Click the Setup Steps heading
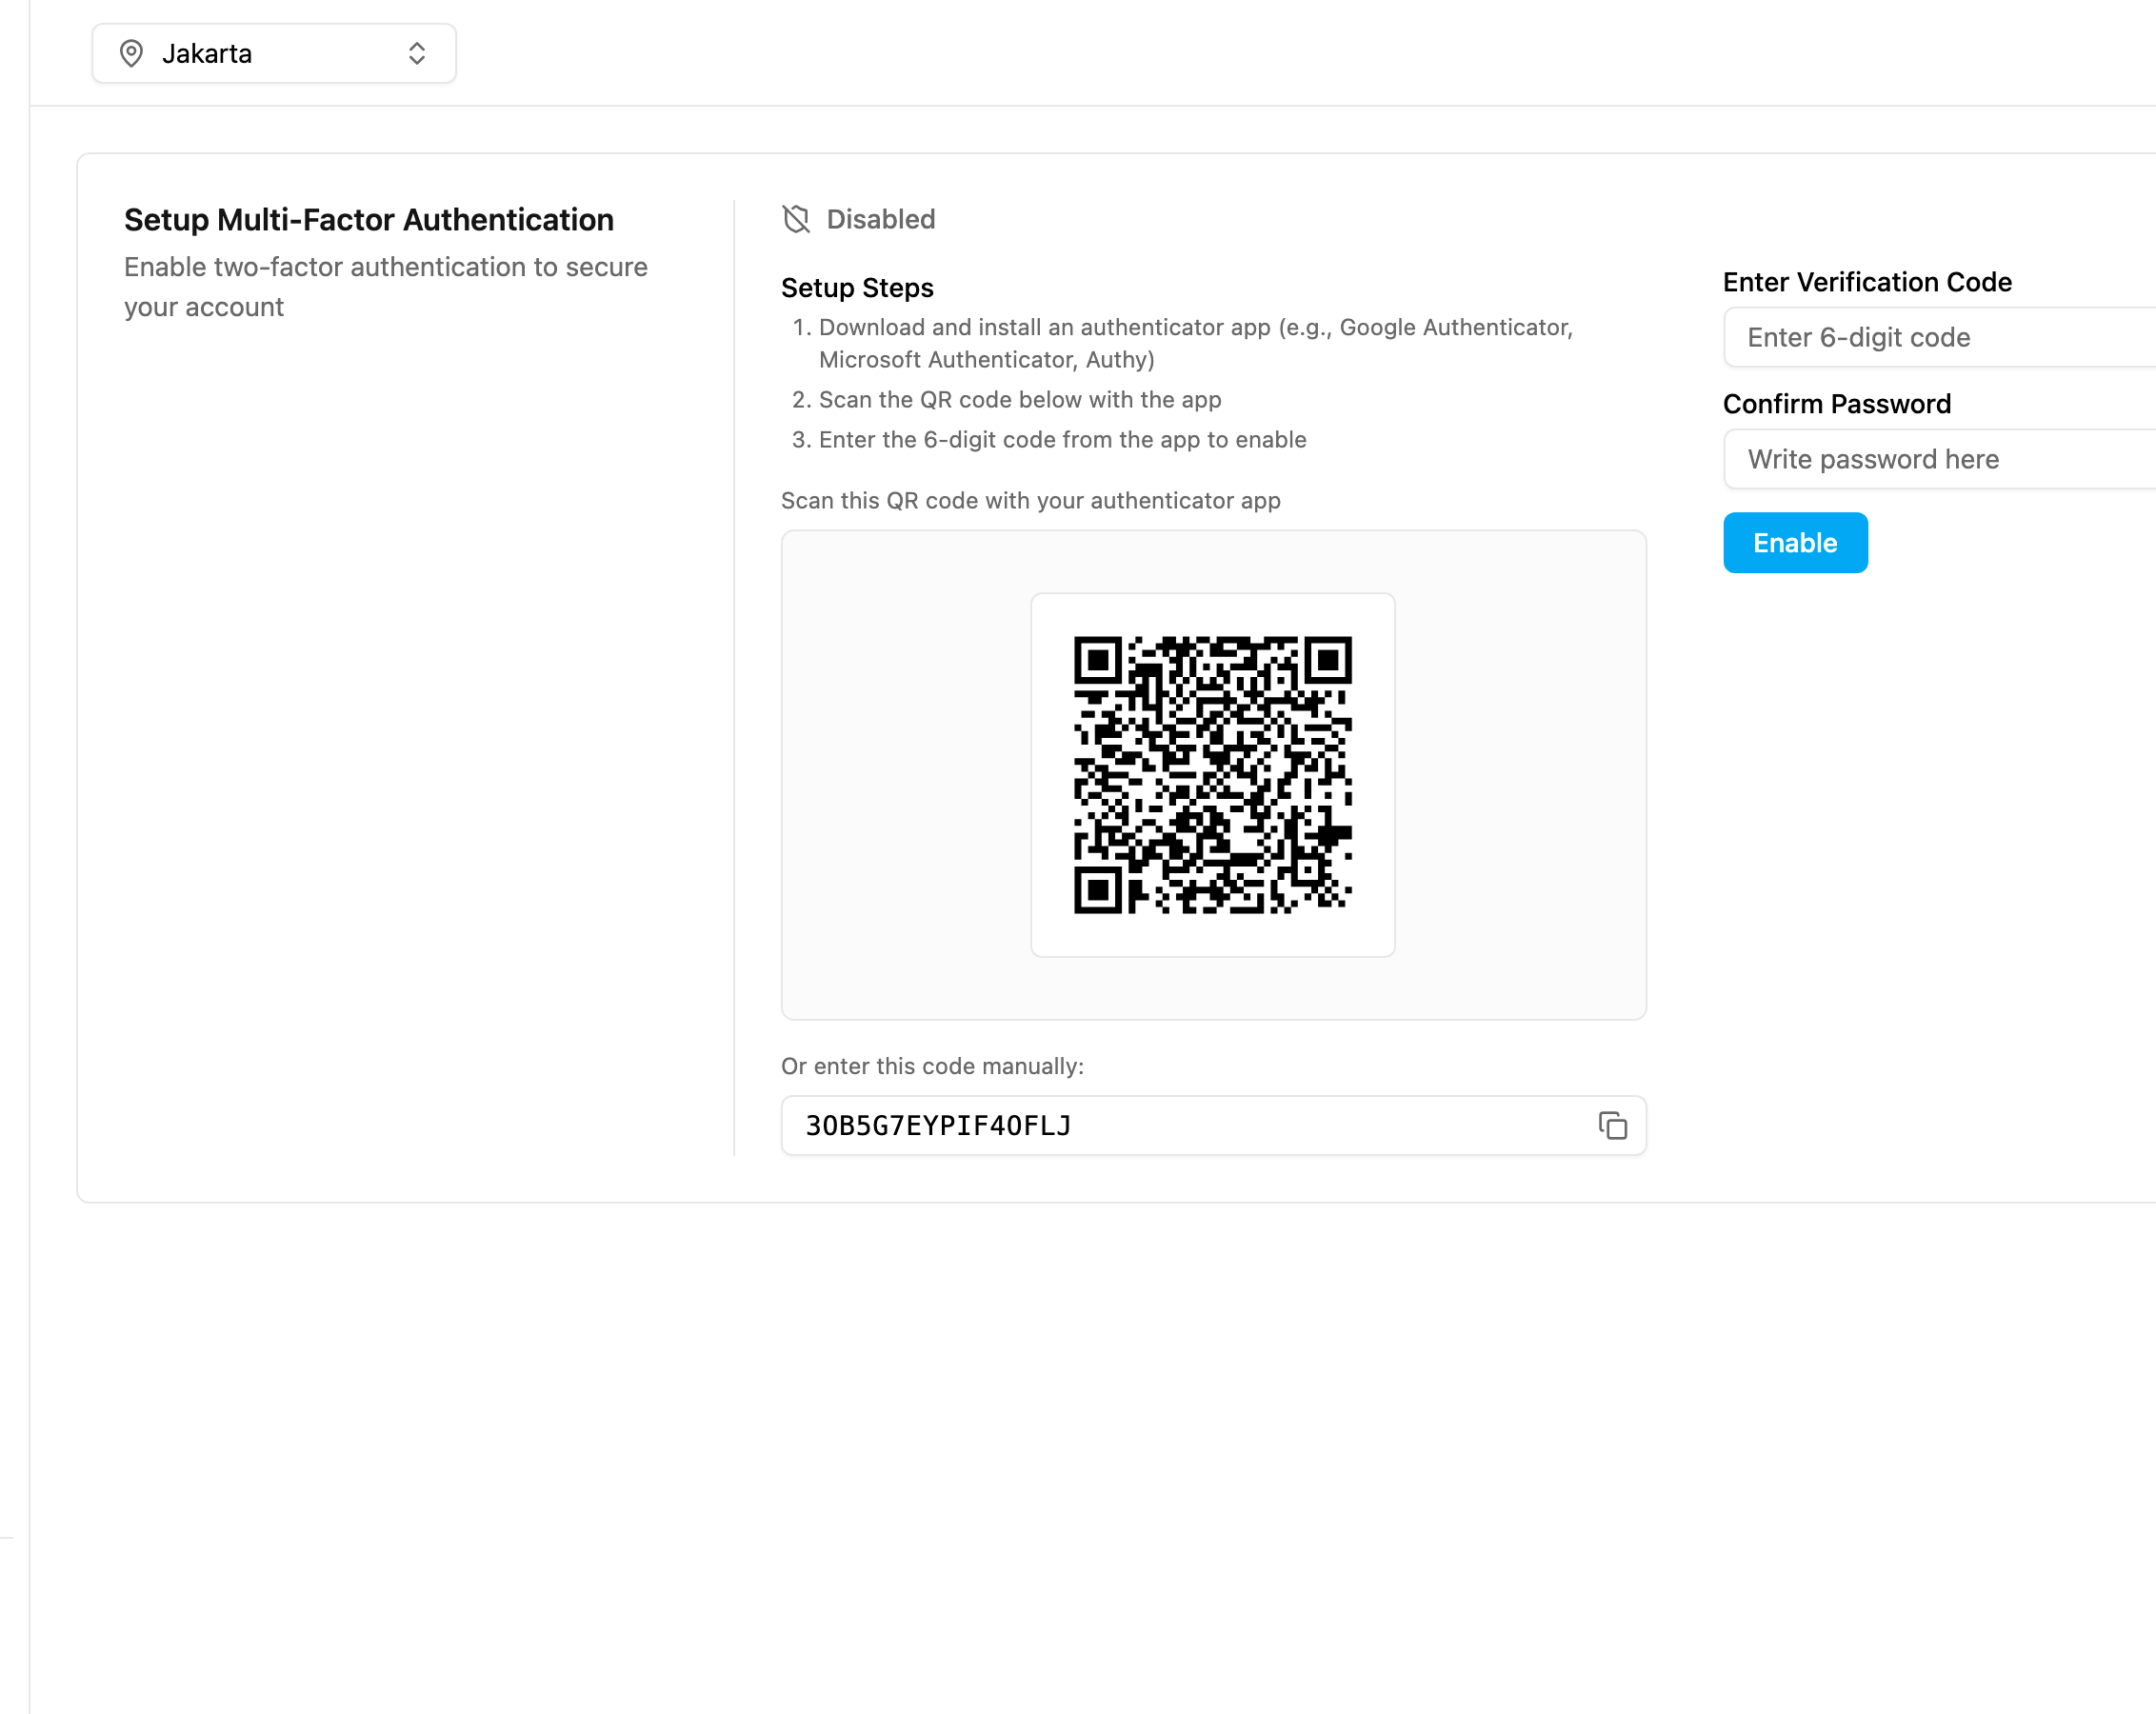2156x1714 pixels. point(857,288)
